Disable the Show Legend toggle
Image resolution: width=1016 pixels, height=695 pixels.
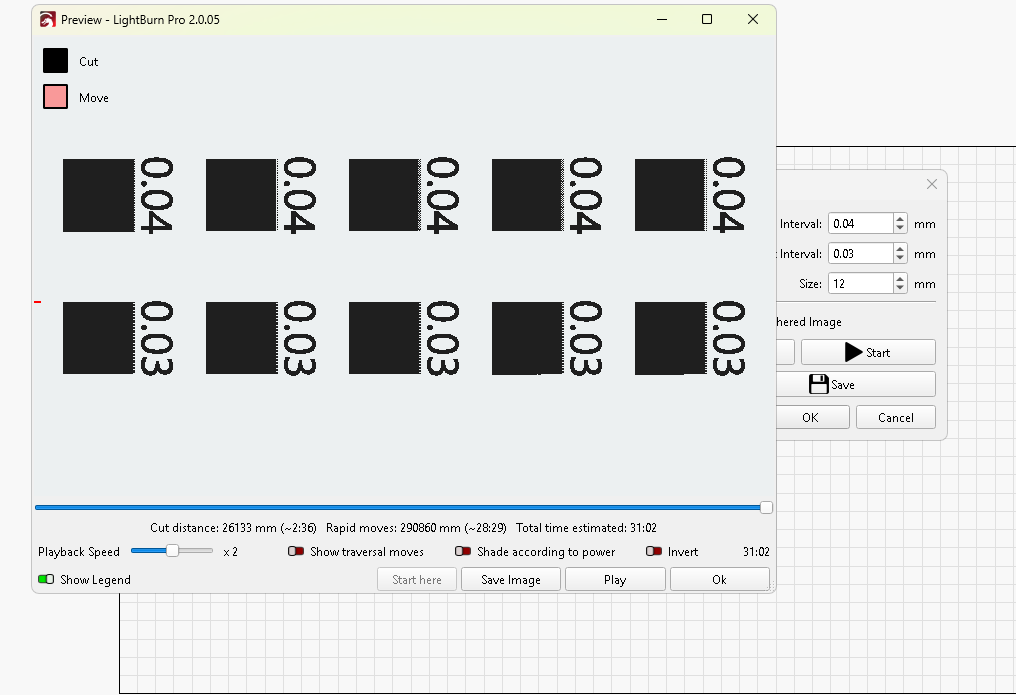(47, 579)
